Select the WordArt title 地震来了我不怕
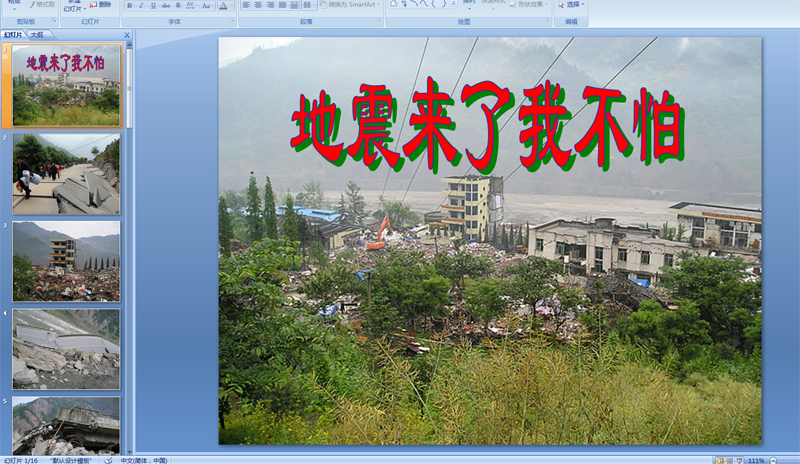 487,125
